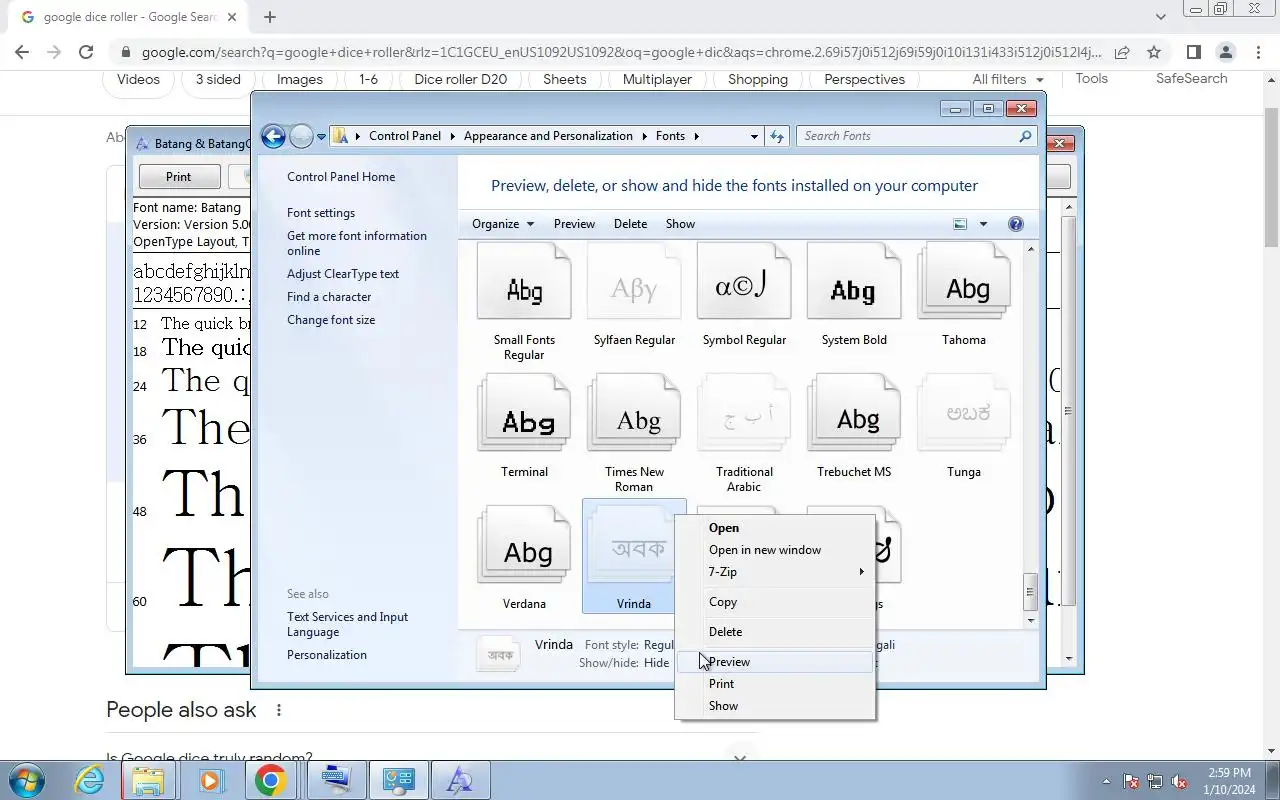The height and width of the screenshot is (800, 1280).
Task: Expand the 7-Zip submenu
Action: coord(775,572)
